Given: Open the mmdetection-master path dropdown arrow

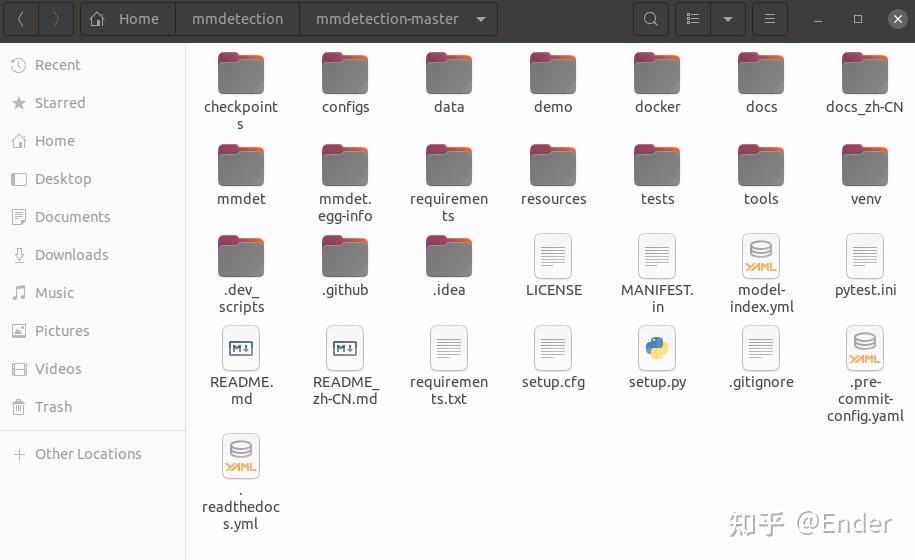Looking at the screenshot, I should point(481,19).
